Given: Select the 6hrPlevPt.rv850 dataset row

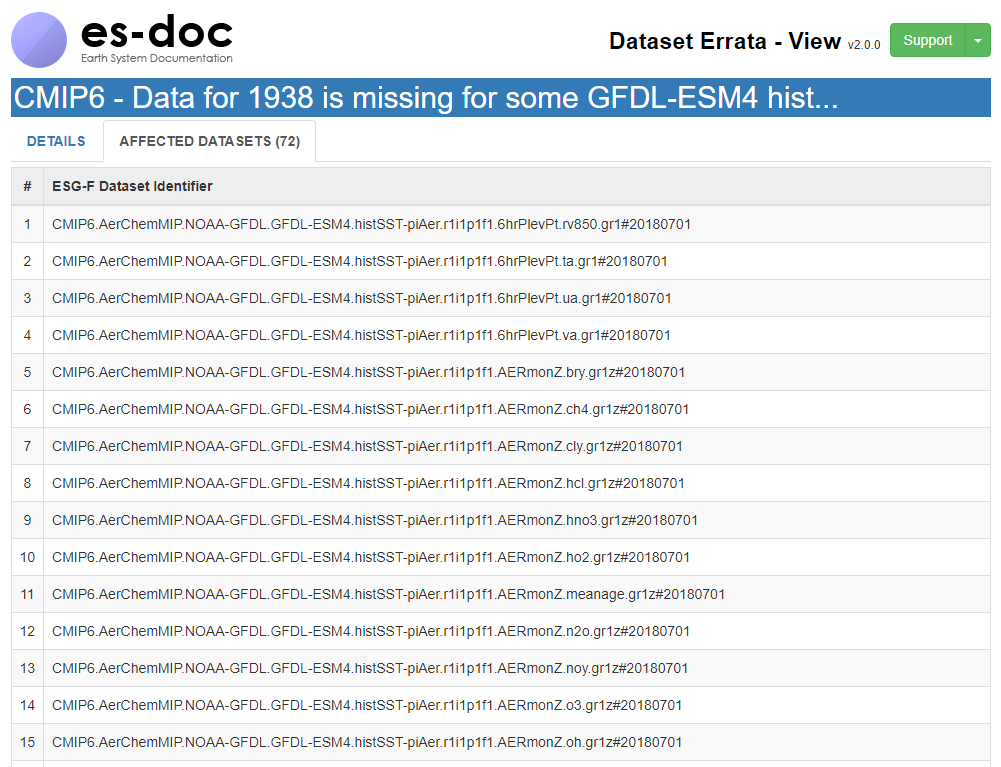Looking at the screenshot, I should 371,224.
